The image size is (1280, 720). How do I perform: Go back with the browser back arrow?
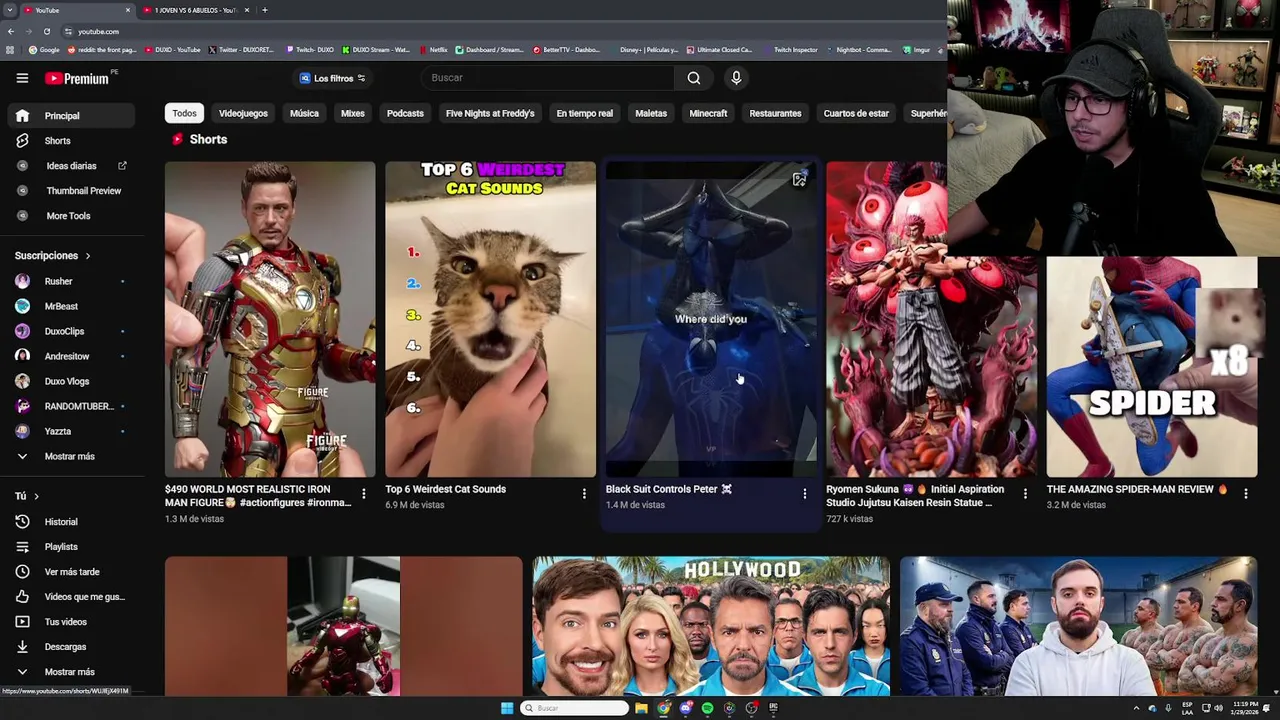pyautogui.click(x=11, y=31)
